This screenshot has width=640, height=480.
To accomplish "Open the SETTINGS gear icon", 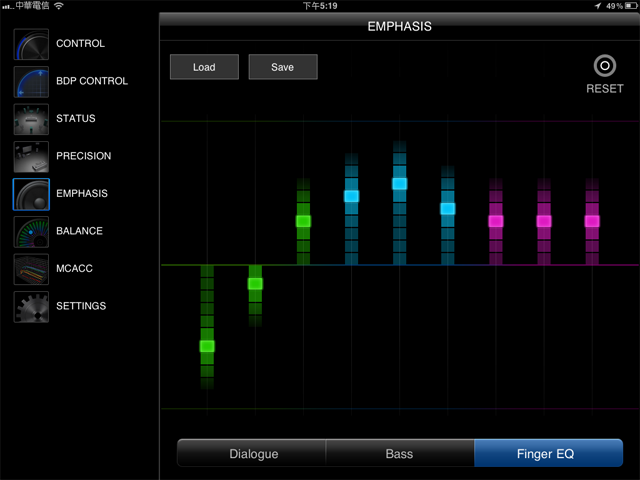I will pos(31,307).
